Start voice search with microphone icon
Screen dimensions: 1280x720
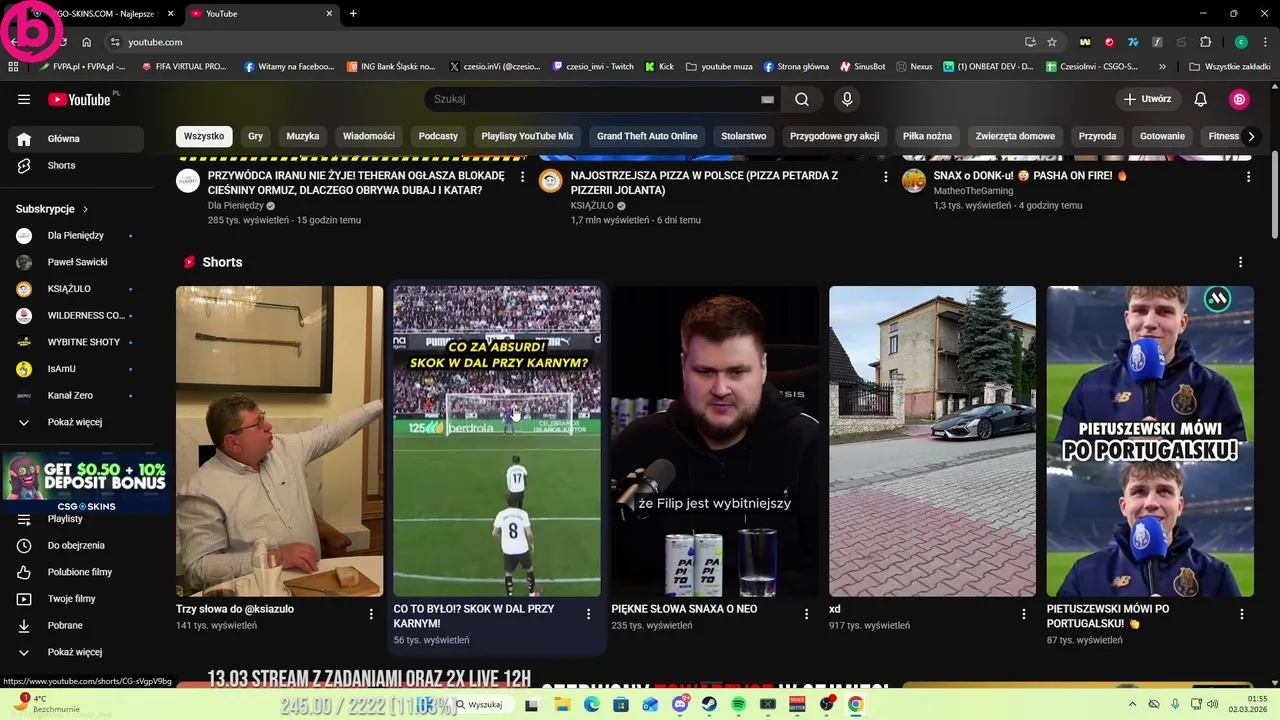click(x=847, y=99)
